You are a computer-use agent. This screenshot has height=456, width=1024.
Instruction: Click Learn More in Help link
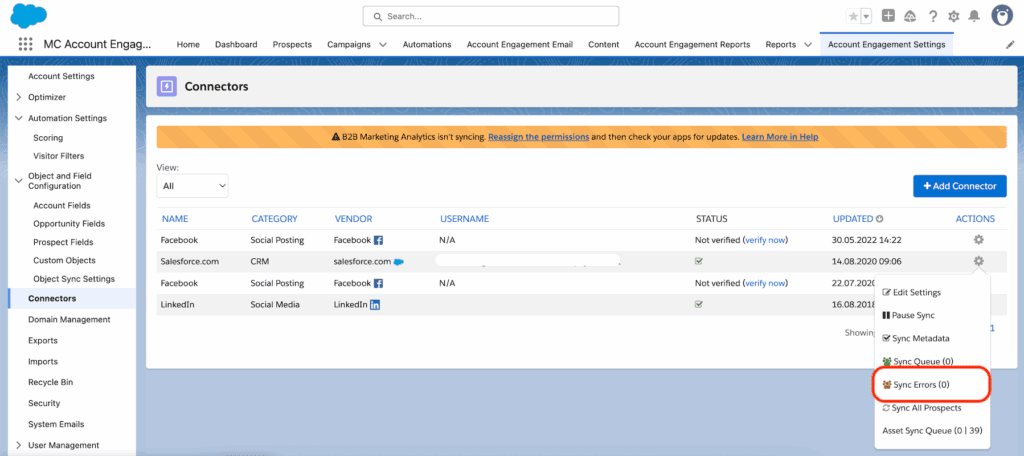(780, 137)
